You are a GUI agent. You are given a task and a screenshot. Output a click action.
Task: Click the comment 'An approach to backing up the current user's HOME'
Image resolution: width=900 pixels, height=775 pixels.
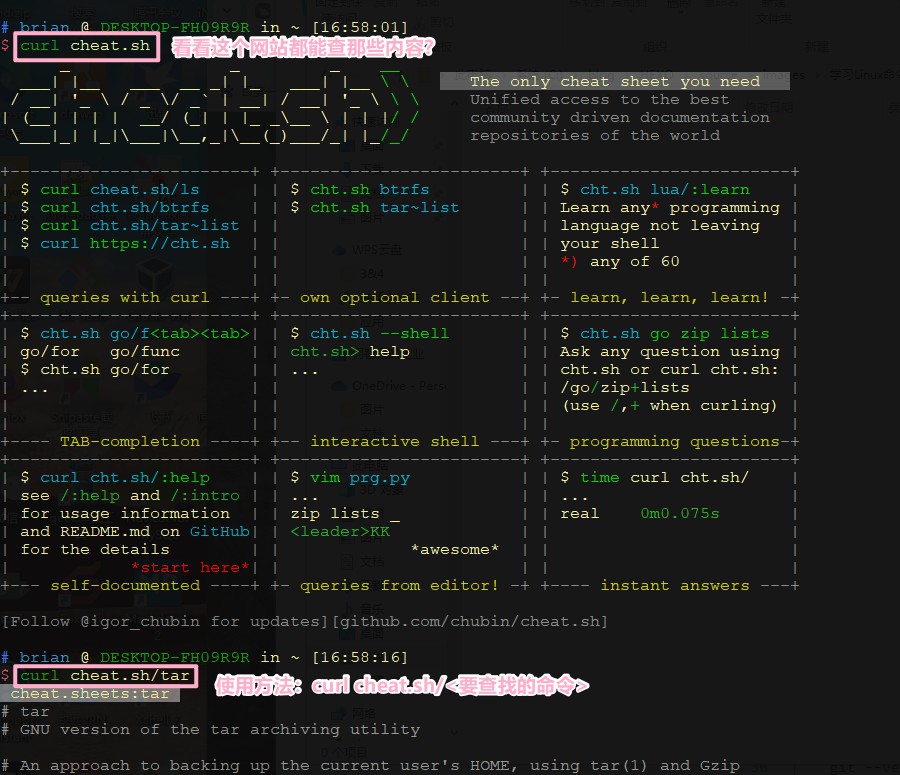(269, 766)
